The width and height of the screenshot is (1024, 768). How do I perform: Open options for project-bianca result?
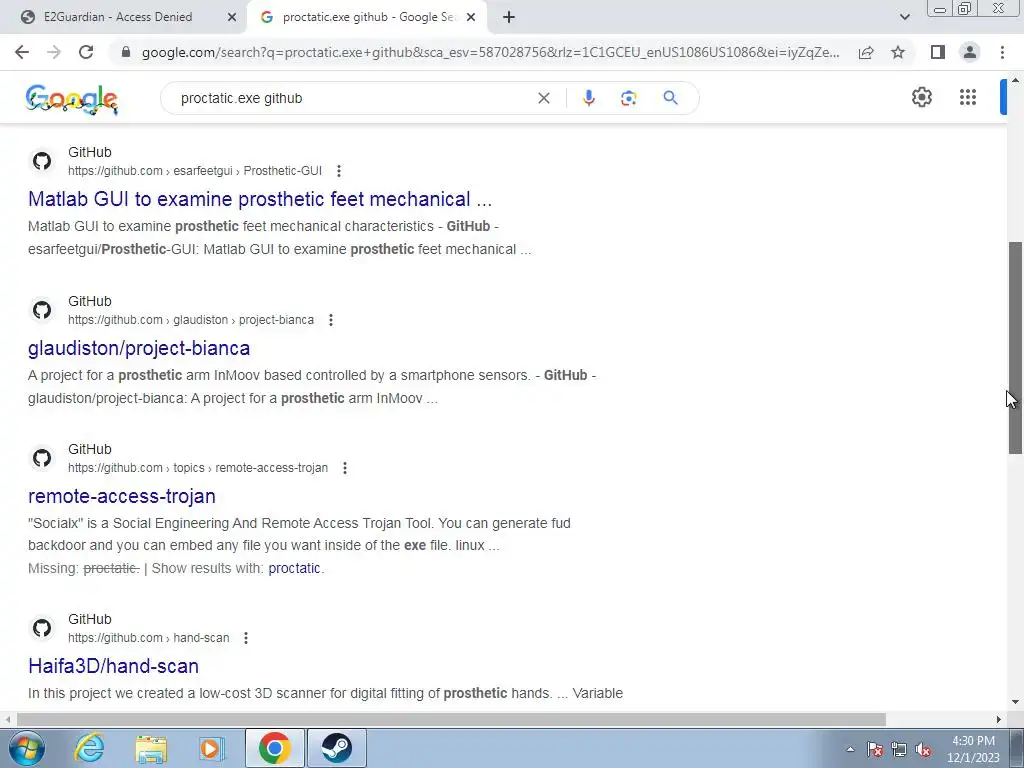click(x=330, y=320)
